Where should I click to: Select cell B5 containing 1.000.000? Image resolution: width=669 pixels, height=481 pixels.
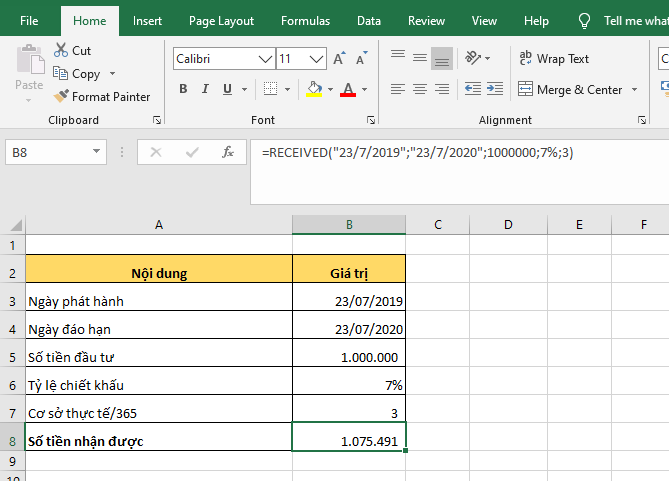coord(348,357)
